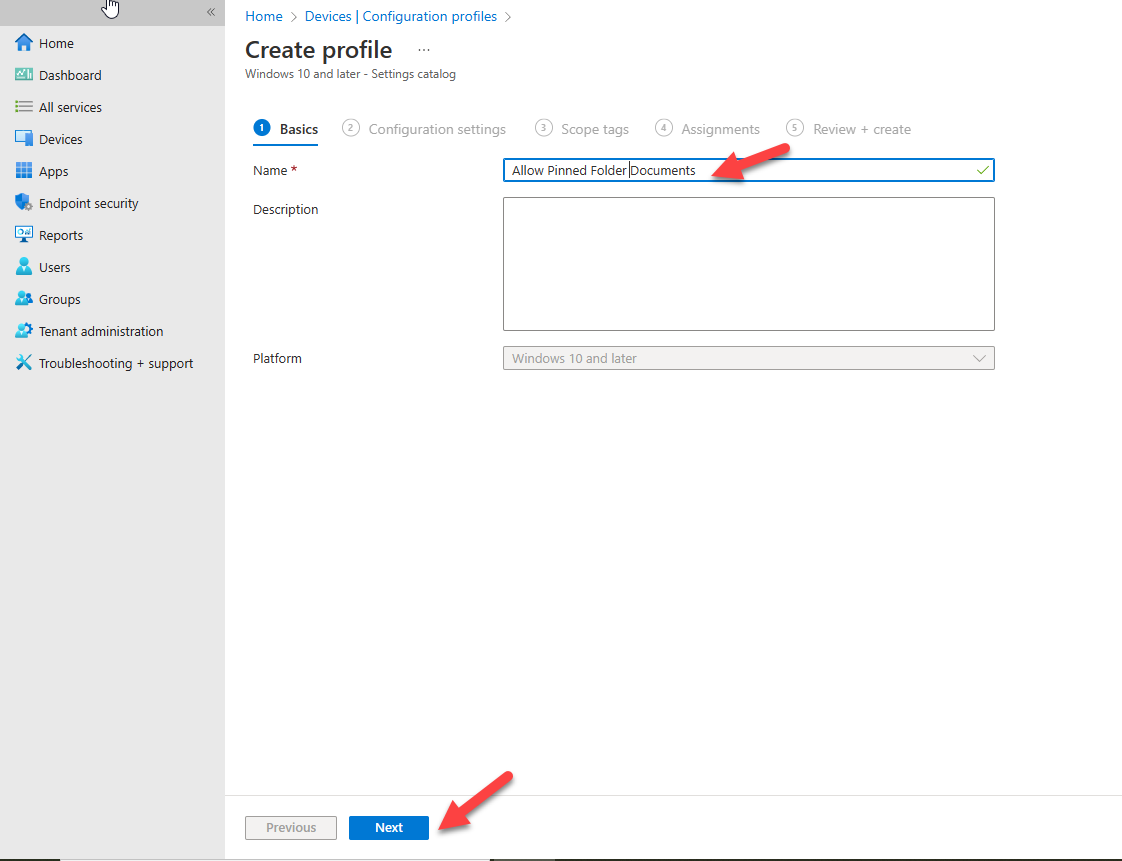
Task: Select the Home icon in the sidebar
Action: (x=22, y=43)
